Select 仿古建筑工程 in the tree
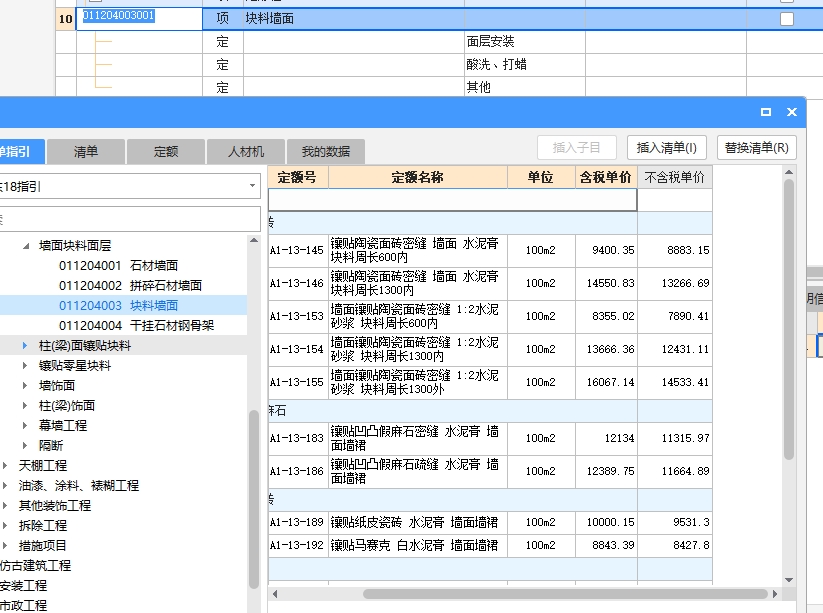This screenshot has width=823, height=613. [35, 565]
